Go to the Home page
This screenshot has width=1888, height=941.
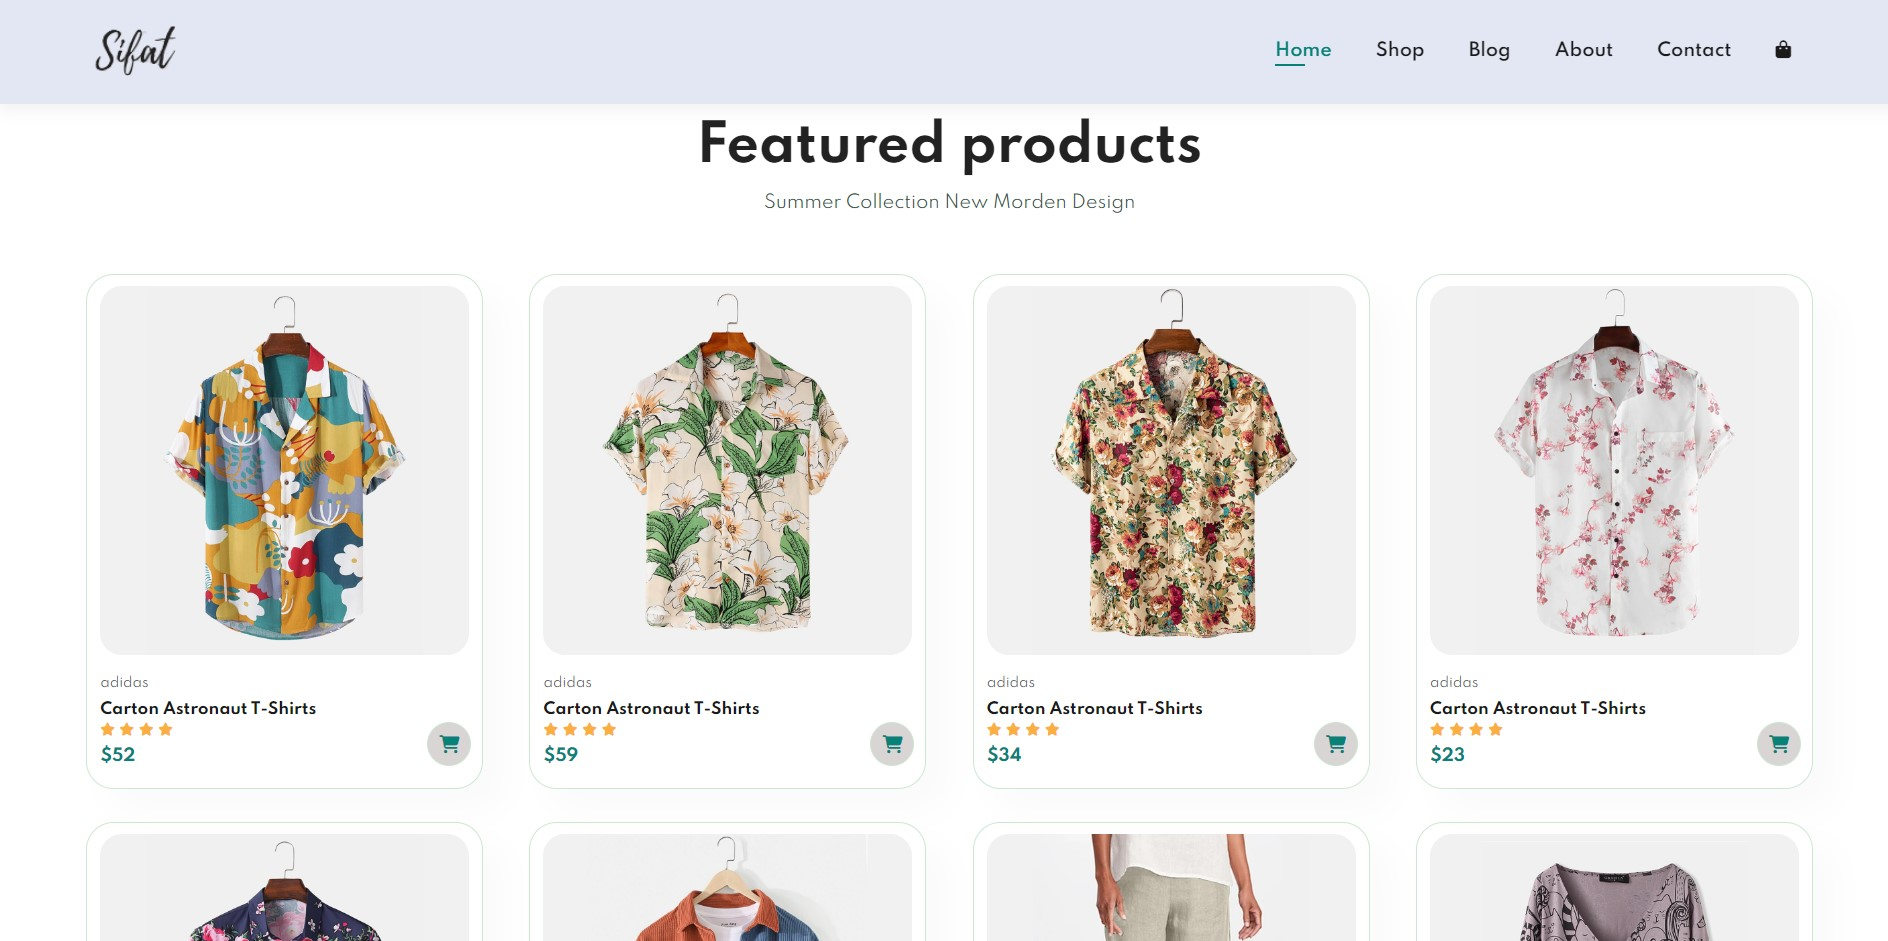pyautogui.click(x=1303, y=50)
